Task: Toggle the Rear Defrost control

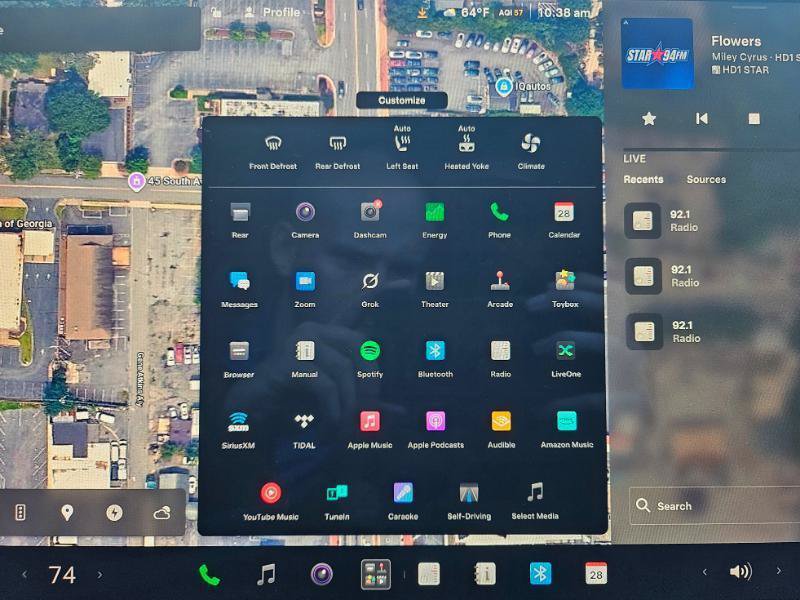Action: tap(338, 151)
